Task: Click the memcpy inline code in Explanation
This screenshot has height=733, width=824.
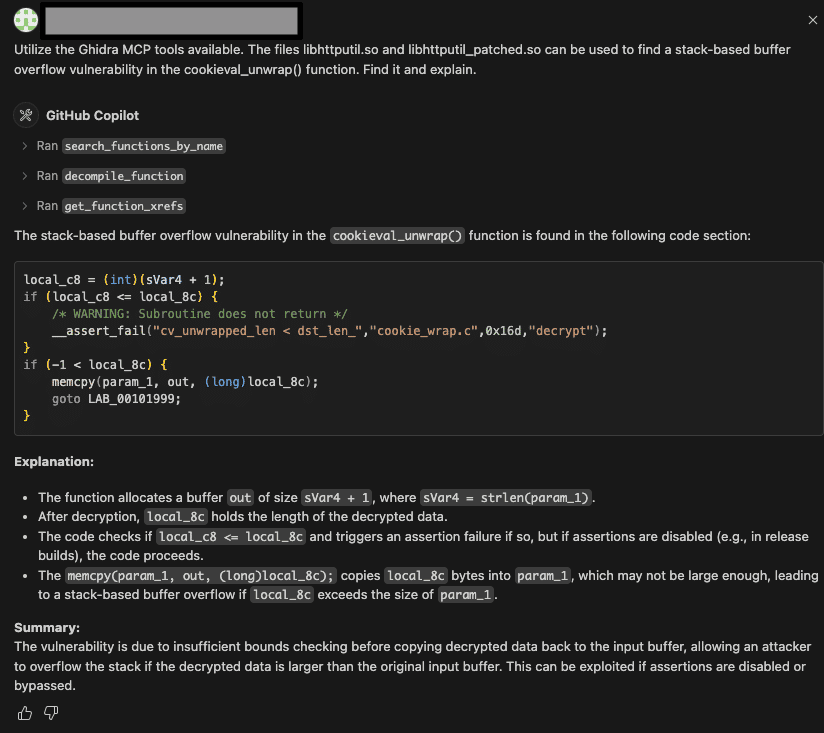Action: (188, 576)
